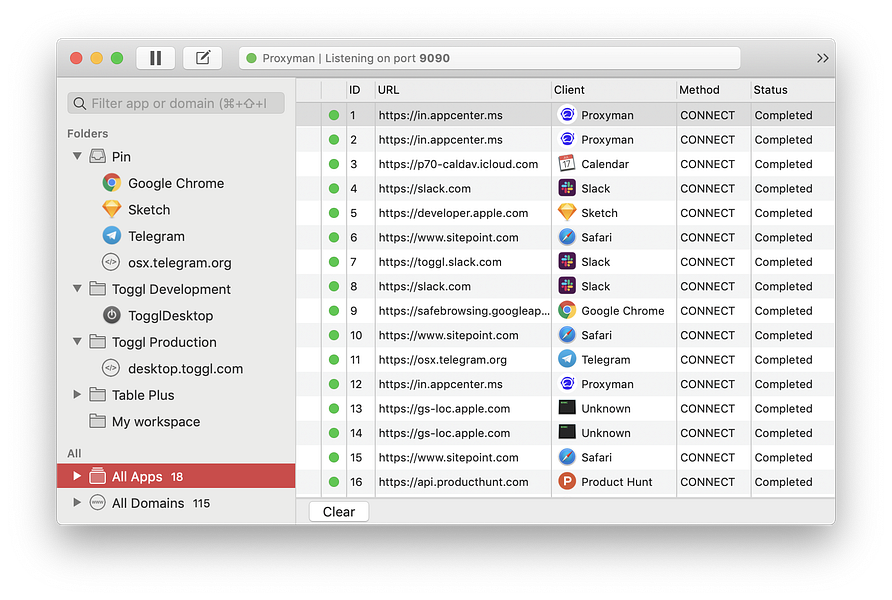Click Google Chrome icon in row 9
The height and width of the screenshot is (600, 892).
[x=567, y=311]
